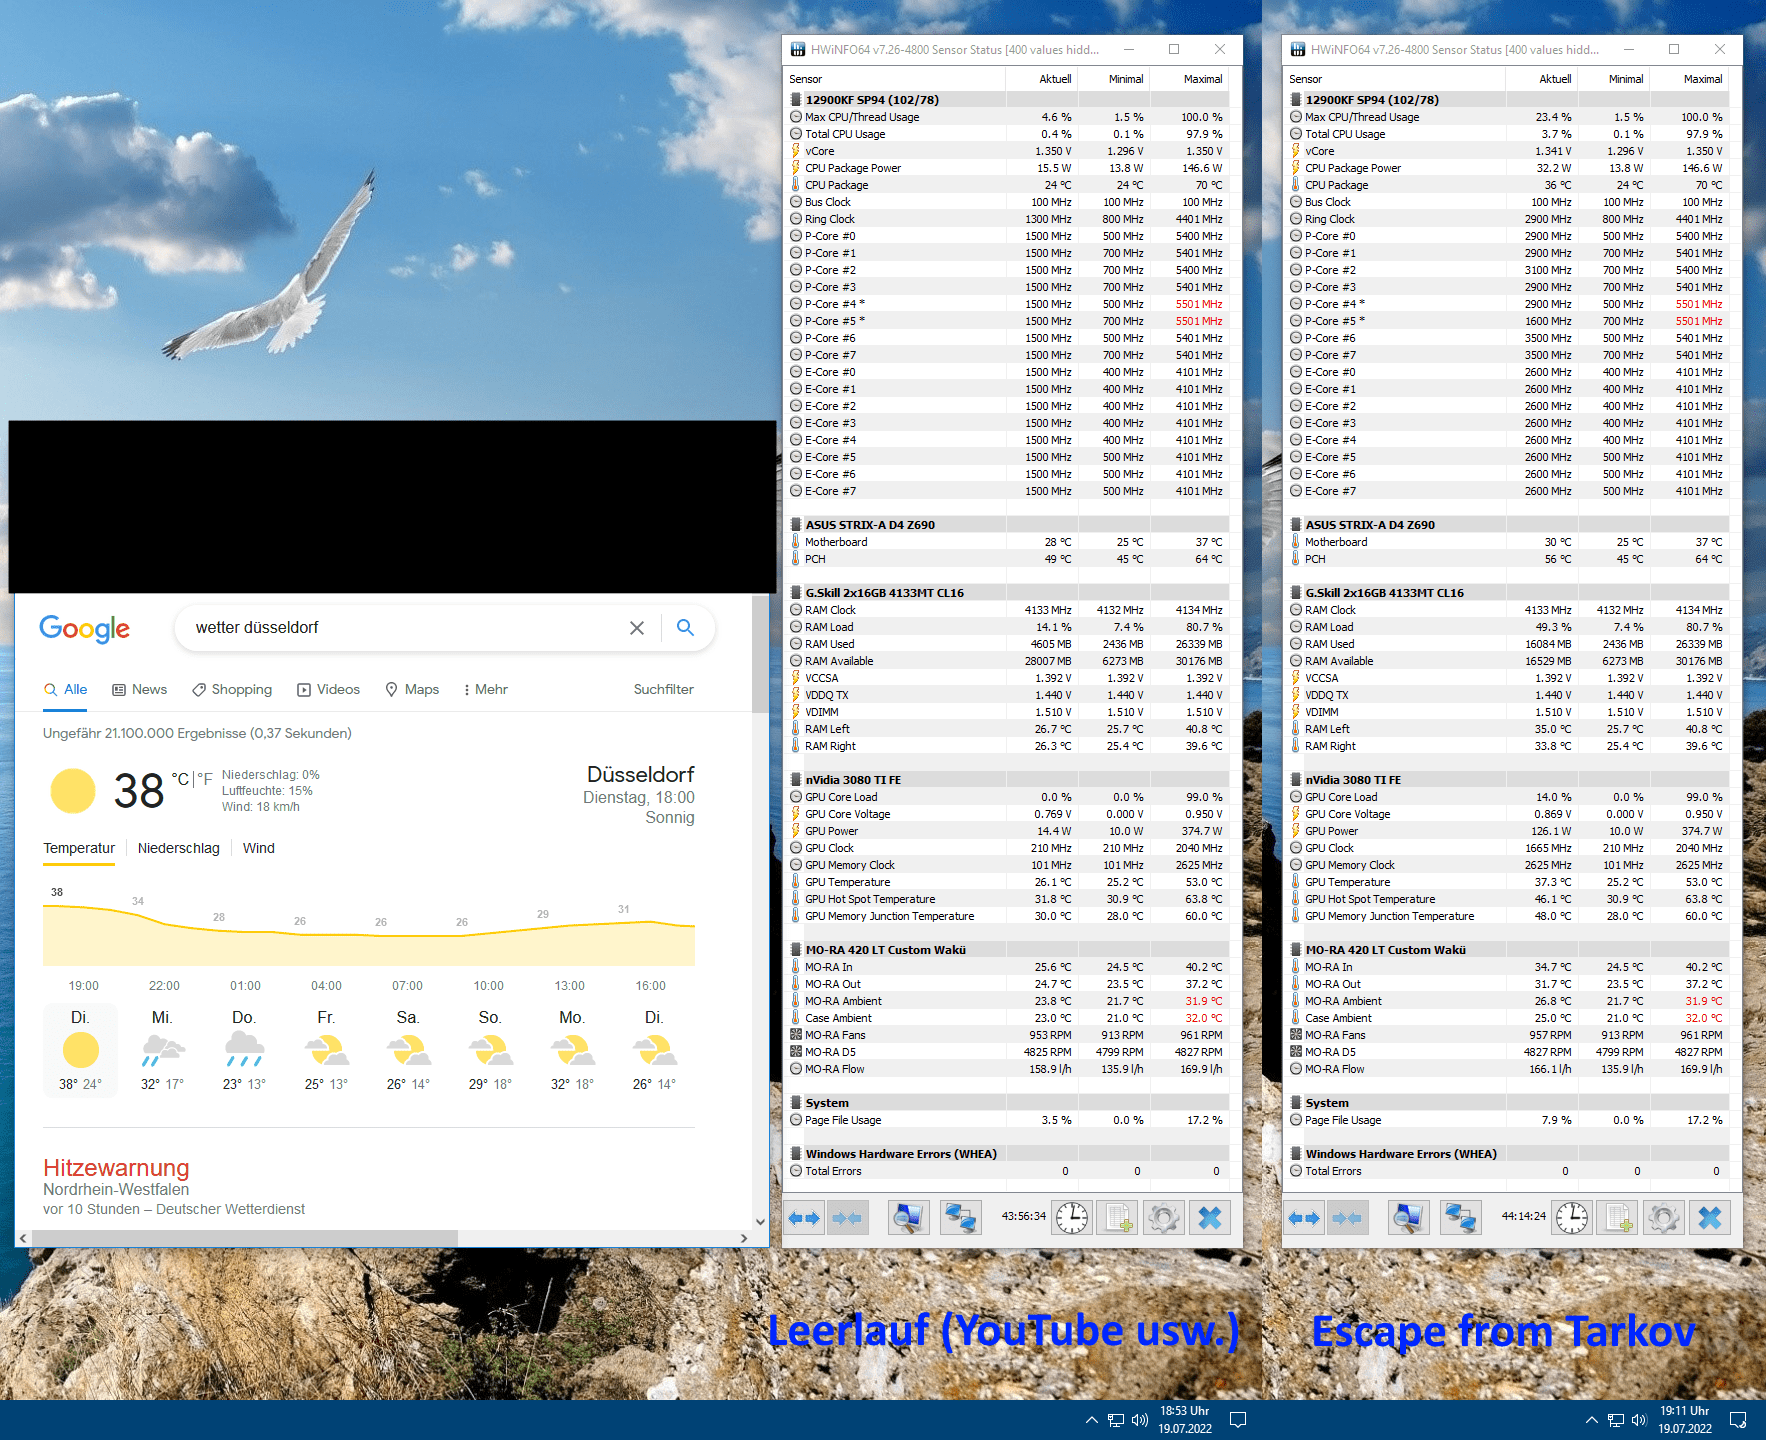This screenshot has width=1766, height=1440.
Task: Select Mi. forecast day 32° 17°
Action: (162, 1050)
